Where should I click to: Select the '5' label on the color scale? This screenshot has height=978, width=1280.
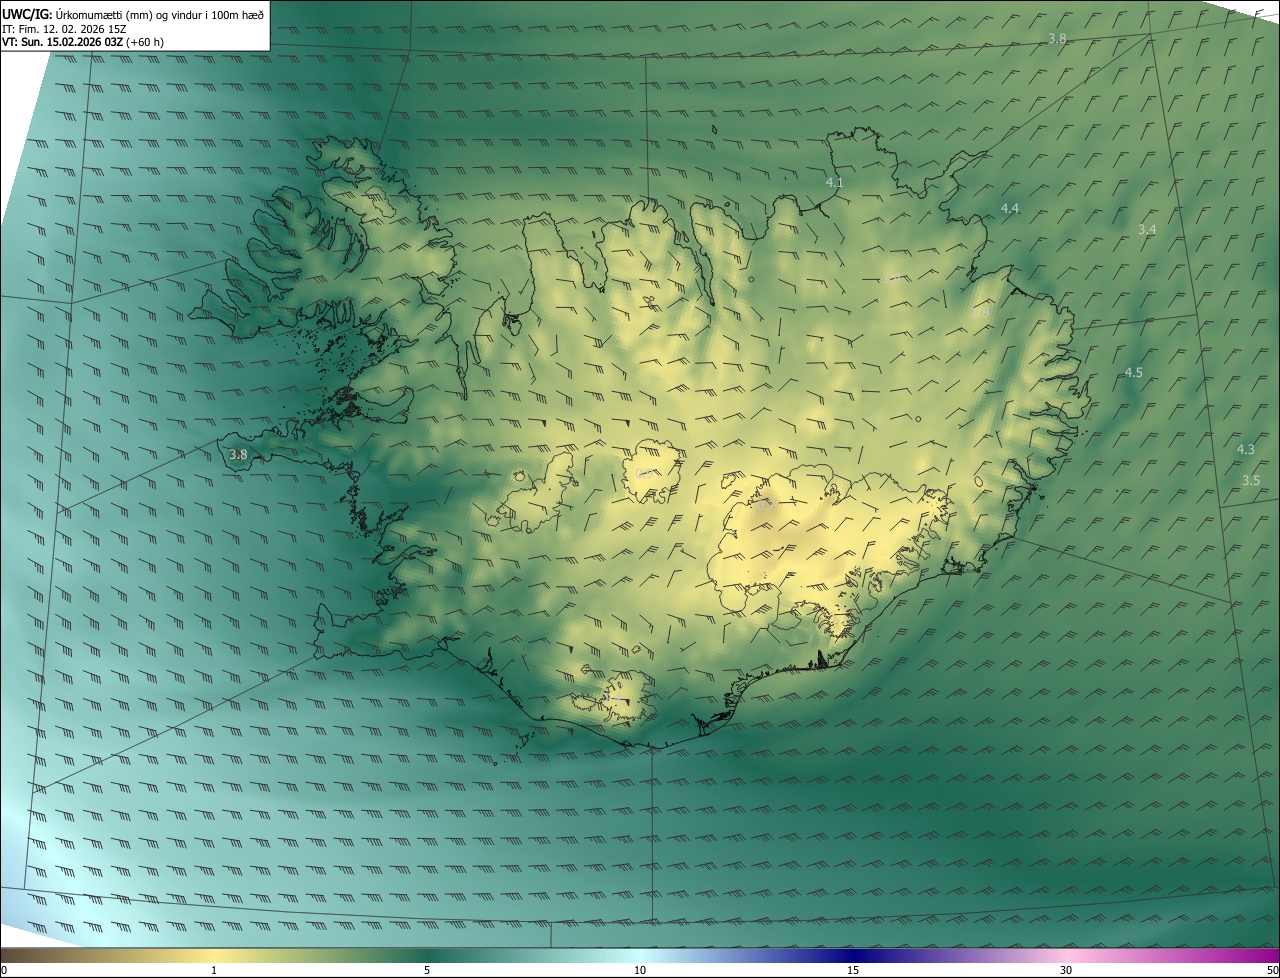tap(427, 970)
